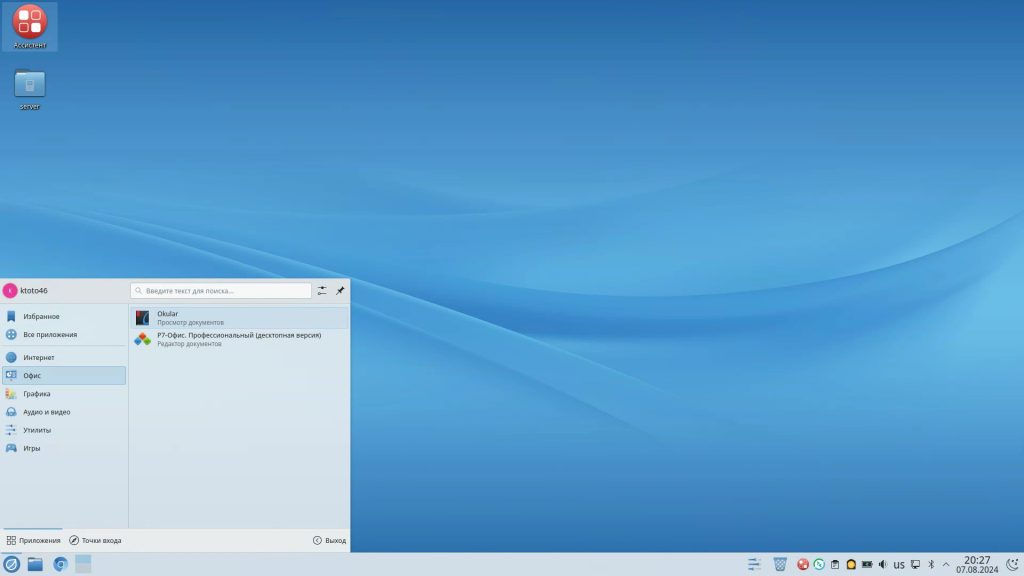
Task: Click the red Ассистент tray icon
Action: pos(803,564)
